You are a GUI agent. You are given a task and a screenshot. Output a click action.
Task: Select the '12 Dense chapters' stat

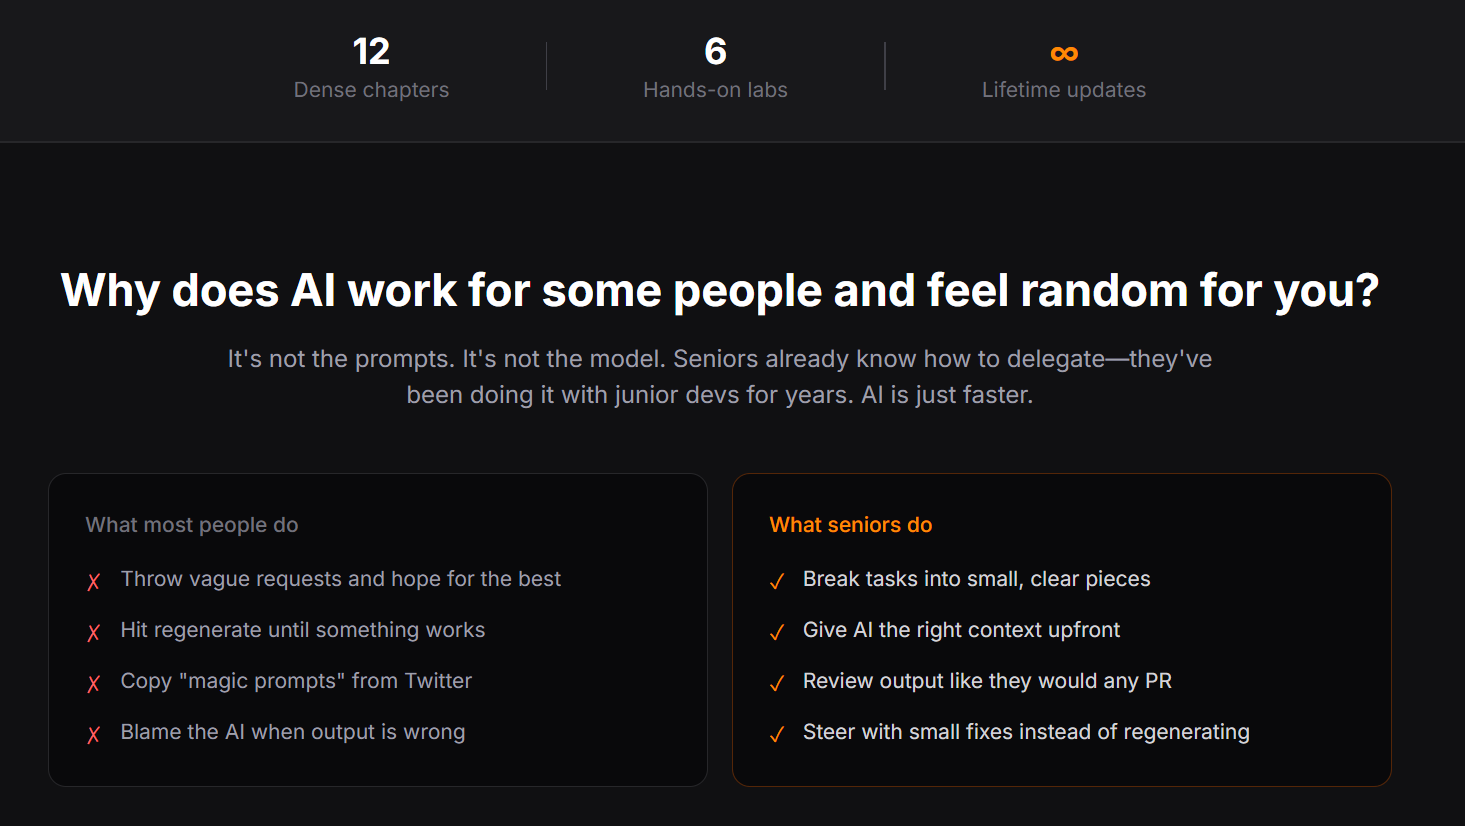[371, 68]
